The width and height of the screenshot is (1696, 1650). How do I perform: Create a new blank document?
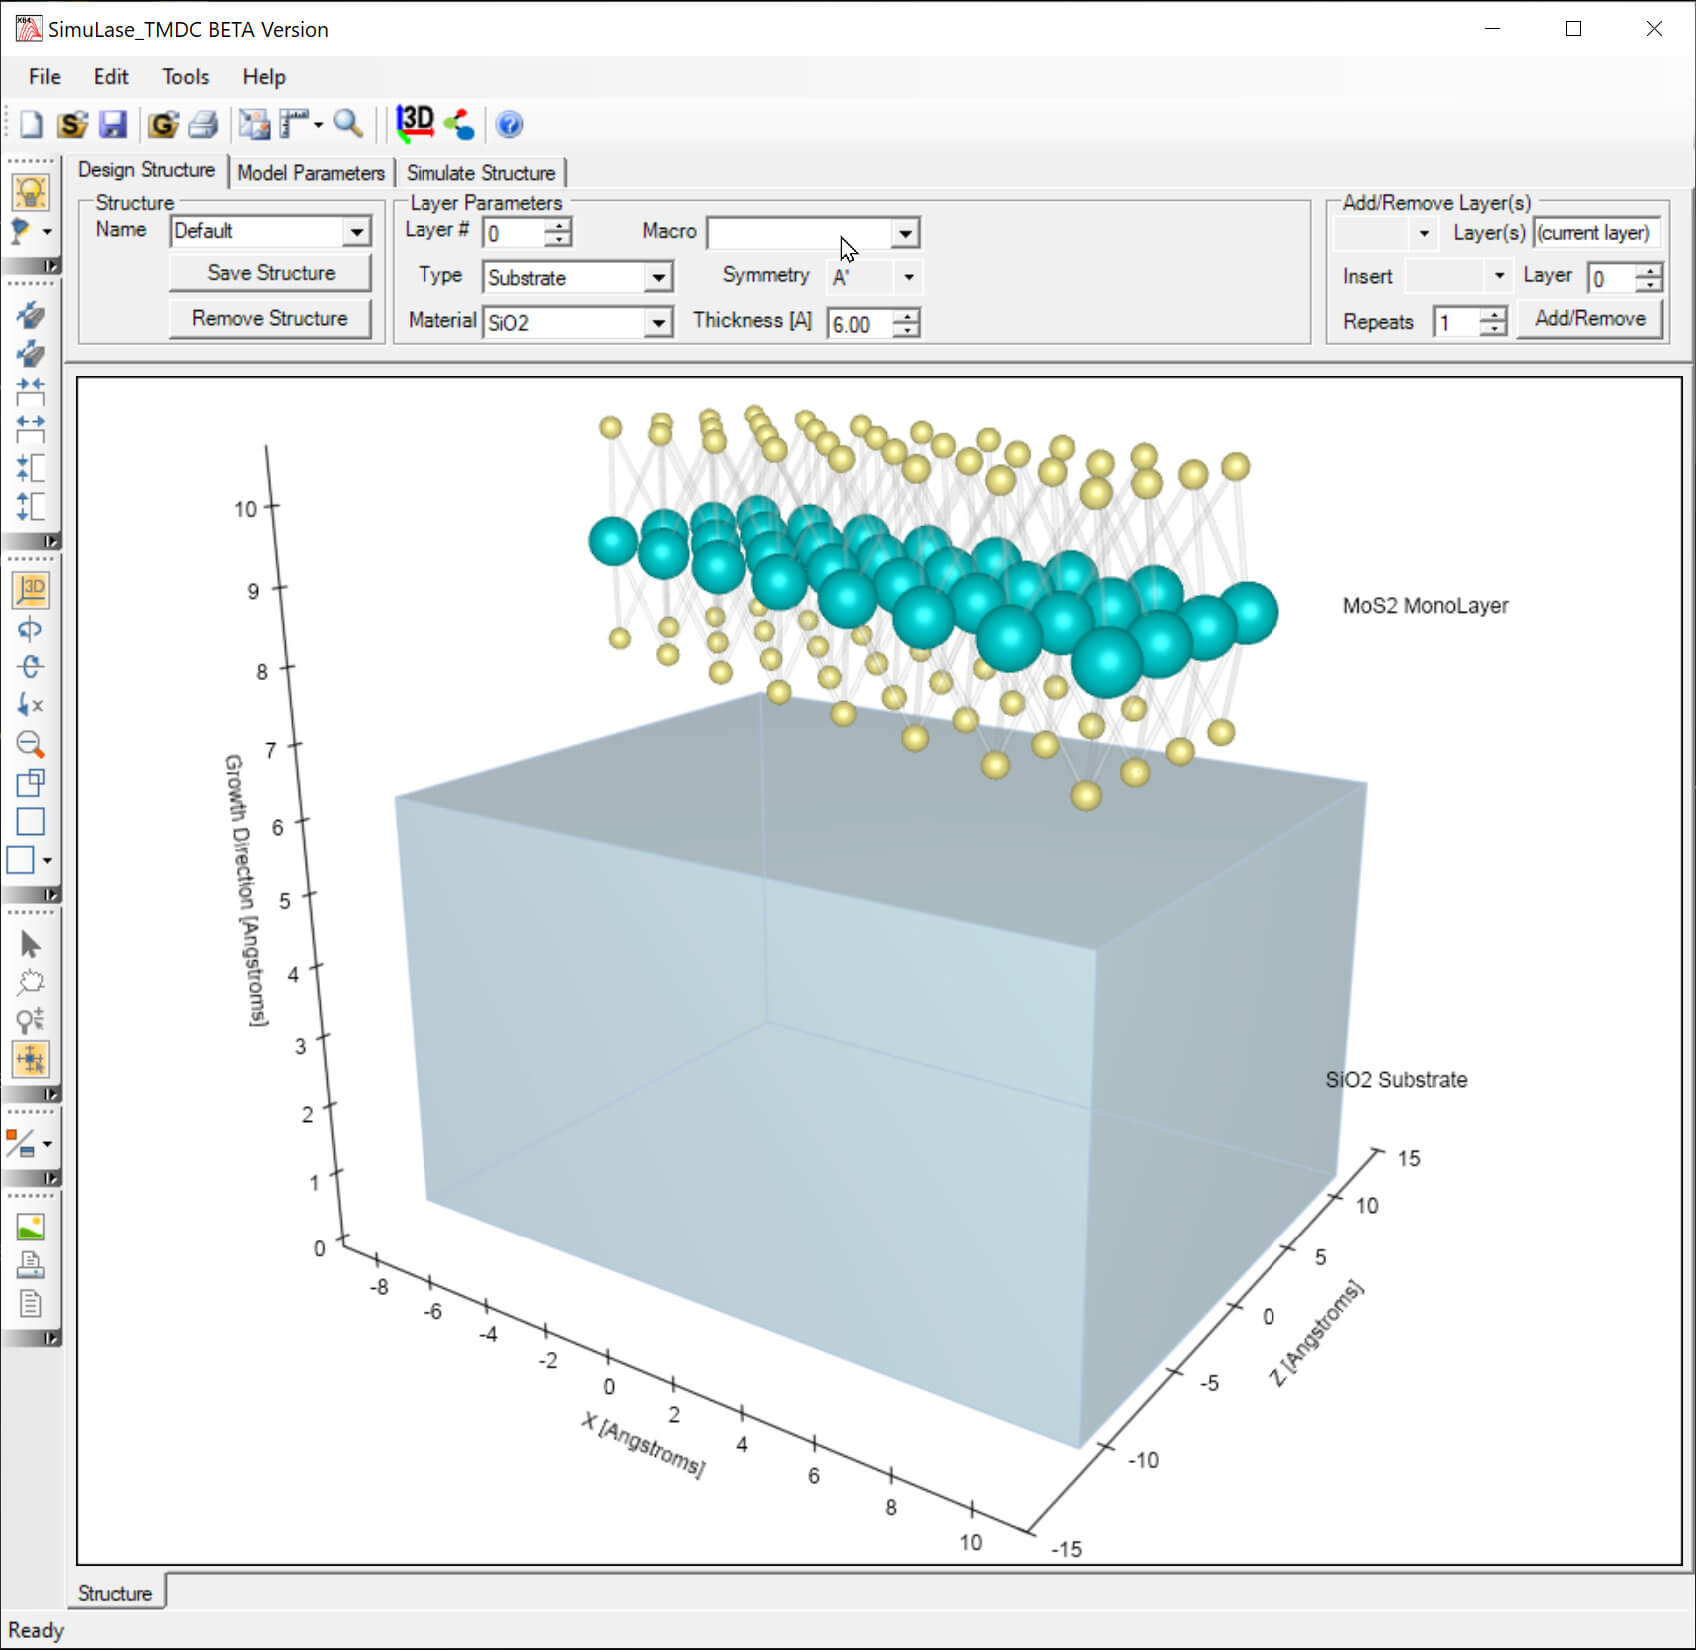31,124
